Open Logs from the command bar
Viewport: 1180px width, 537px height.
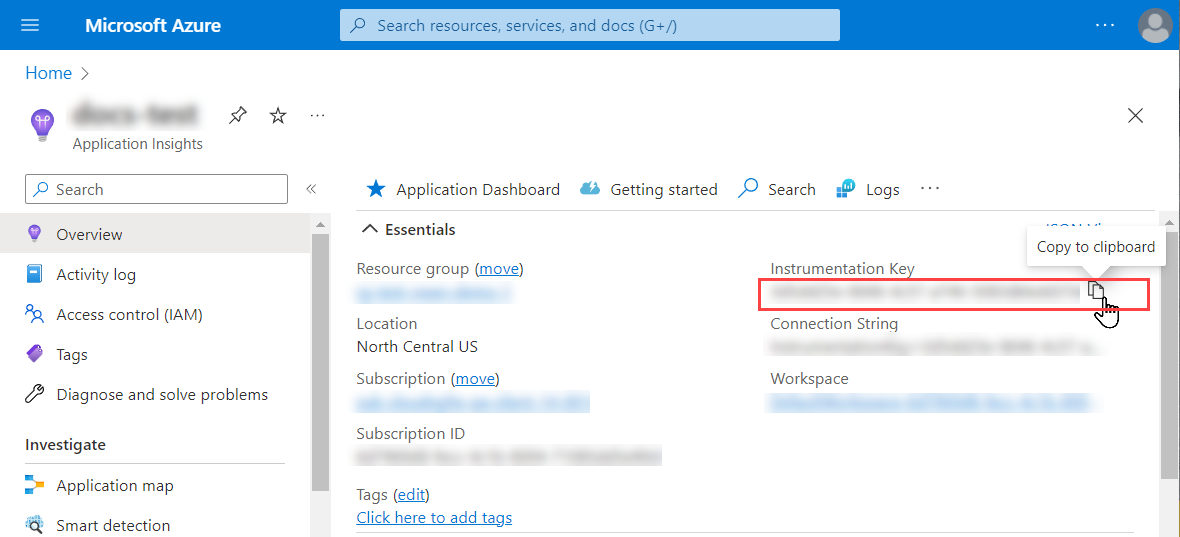pyautogui.click(x=868, y=189)
